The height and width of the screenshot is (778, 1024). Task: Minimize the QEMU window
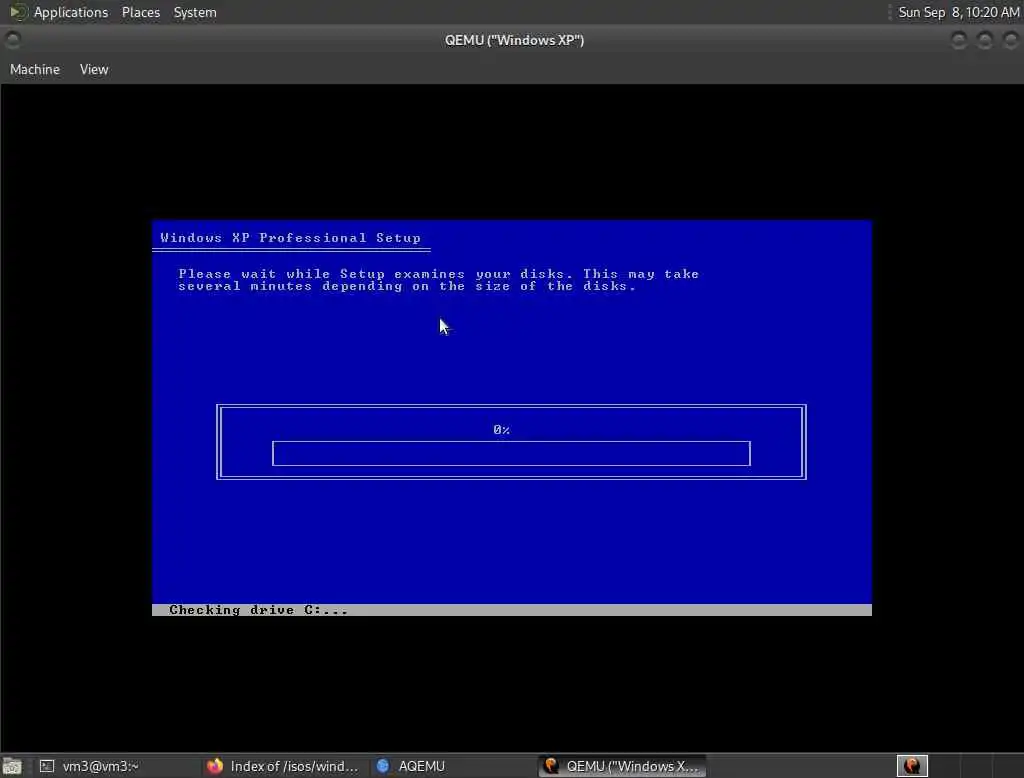[x=959, y=41]
